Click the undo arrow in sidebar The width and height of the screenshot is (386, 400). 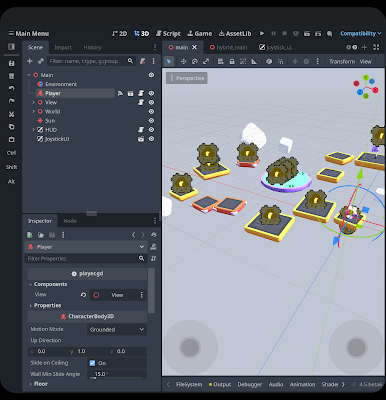(x=11, y=88)
